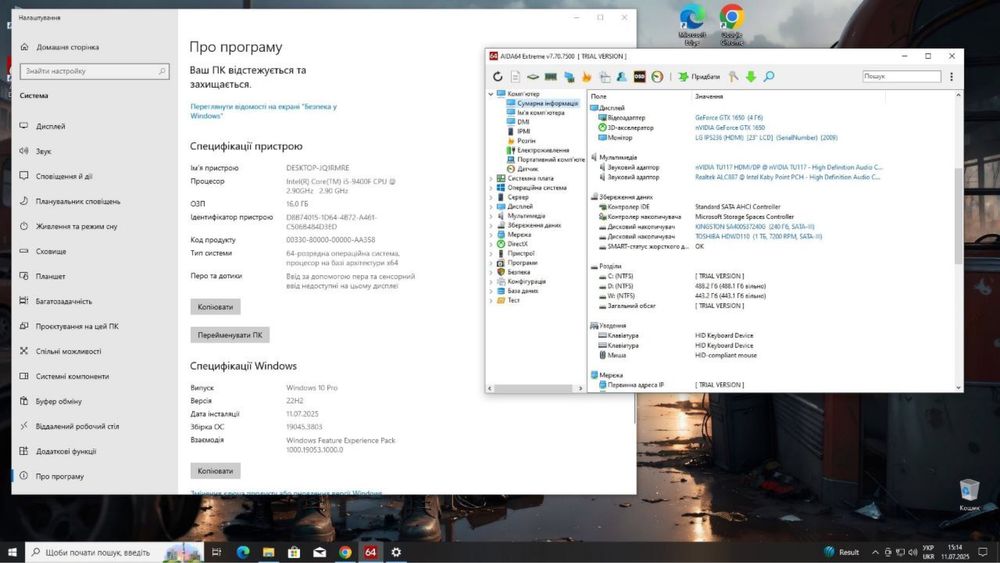1000x563 pixels.
Task: Click the GeForce GTX 1650 (4 ГБ) link
Action: coord(728,118)
